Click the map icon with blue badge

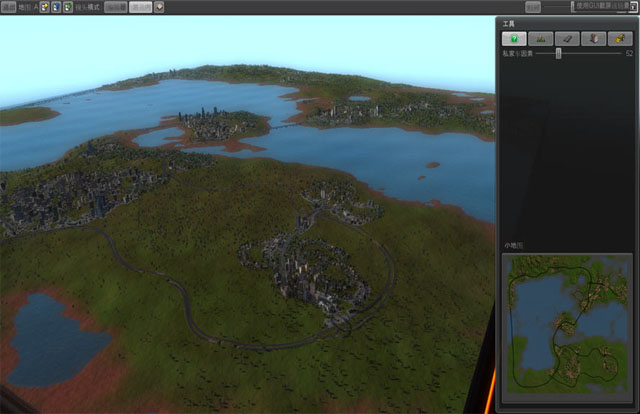pyautogui.click(x=56, y=7)
